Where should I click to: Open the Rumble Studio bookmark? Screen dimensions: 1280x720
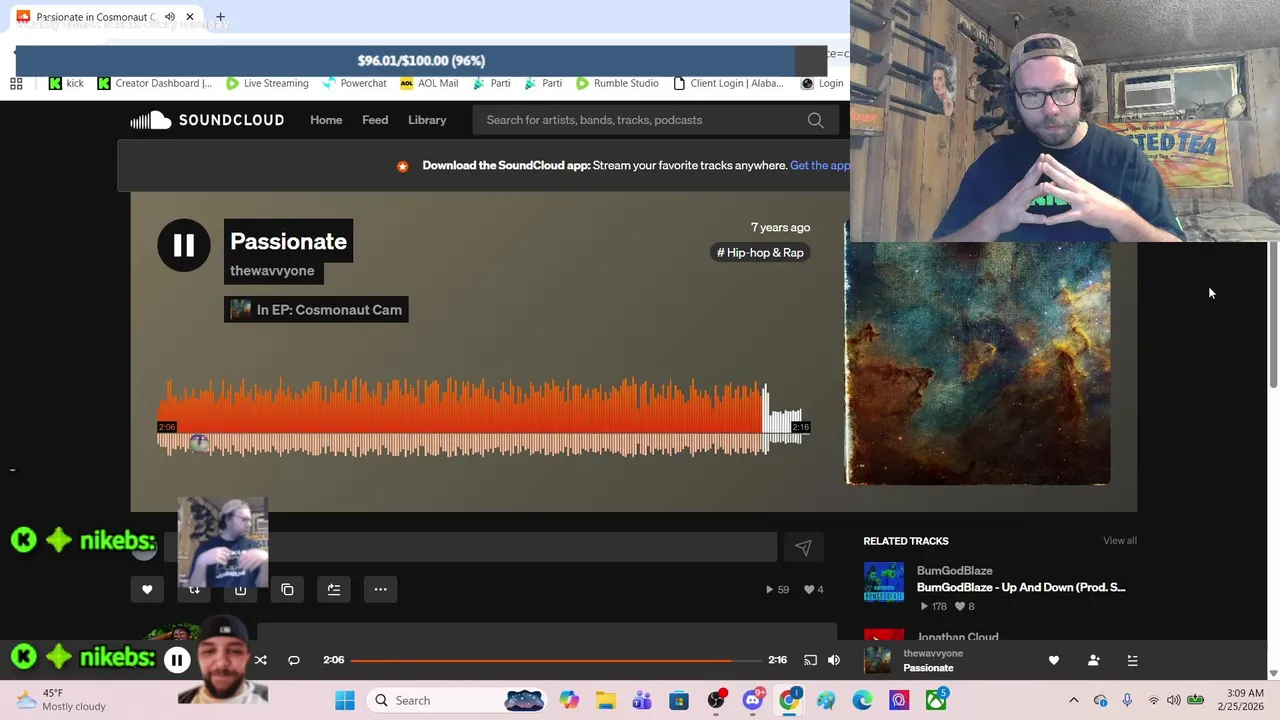[617, 83]
